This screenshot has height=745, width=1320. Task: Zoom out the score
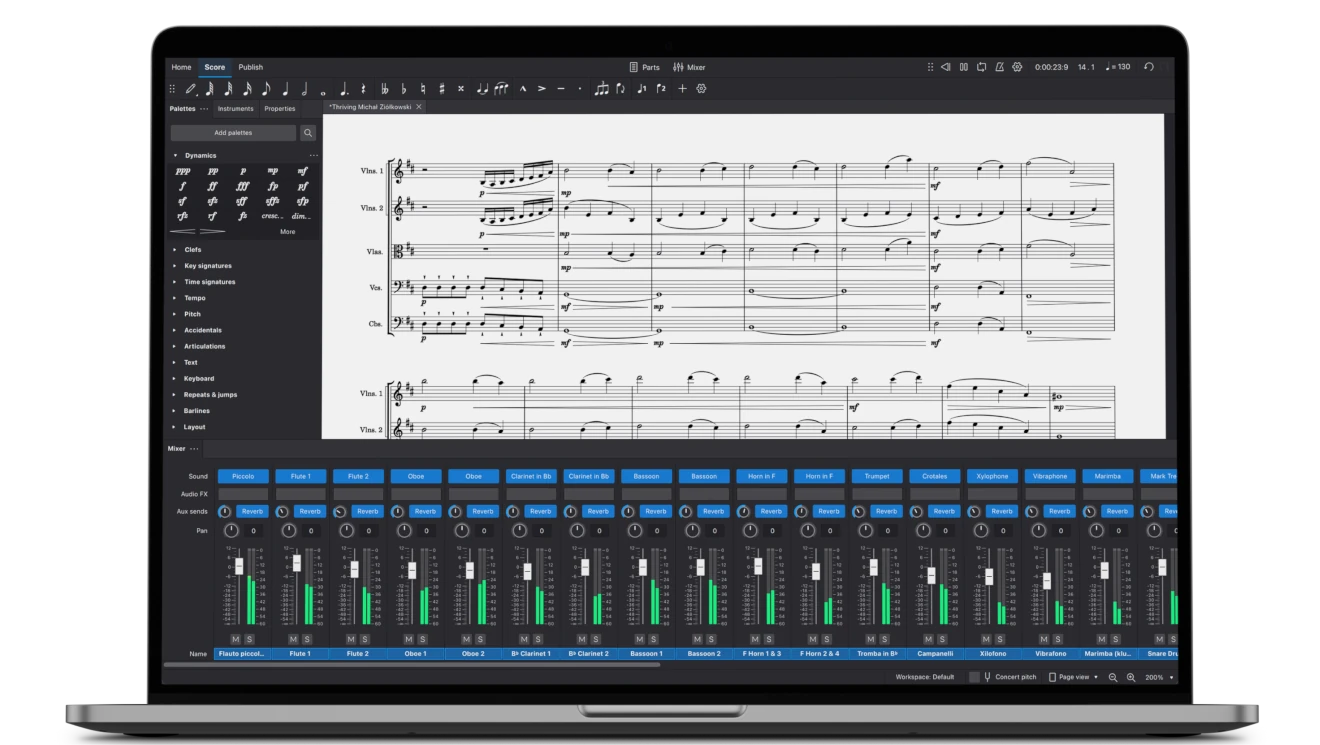point(1113,677)
